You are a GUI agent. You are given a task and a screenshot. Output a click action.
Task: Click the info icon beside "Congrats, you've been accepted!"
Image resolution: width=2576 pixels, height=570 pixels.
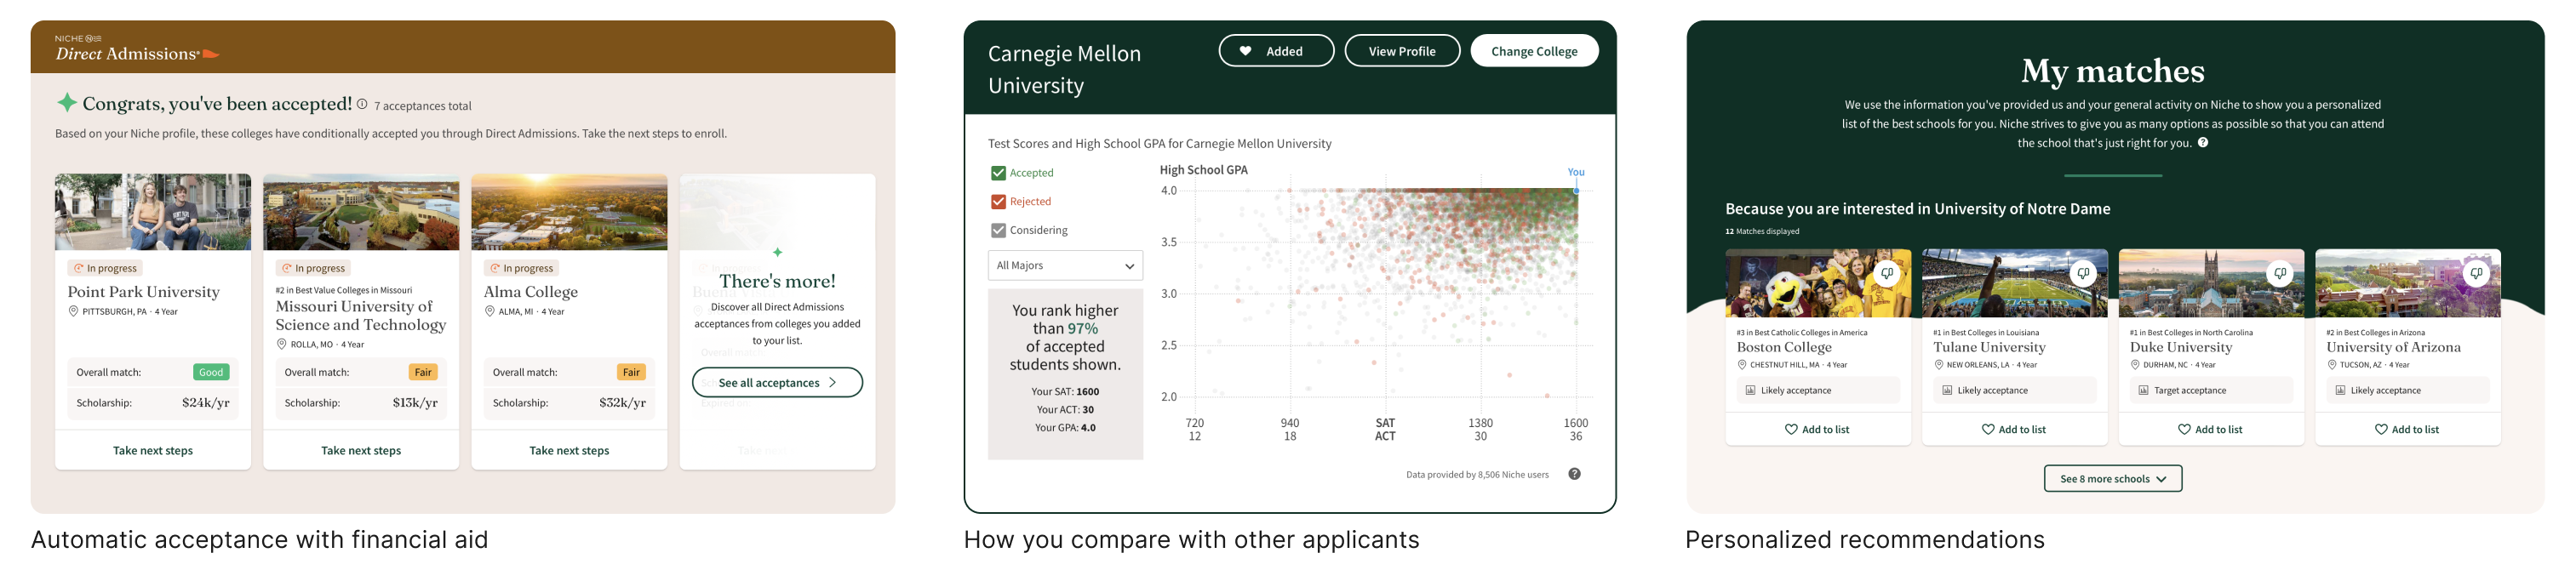click(362, 104)
